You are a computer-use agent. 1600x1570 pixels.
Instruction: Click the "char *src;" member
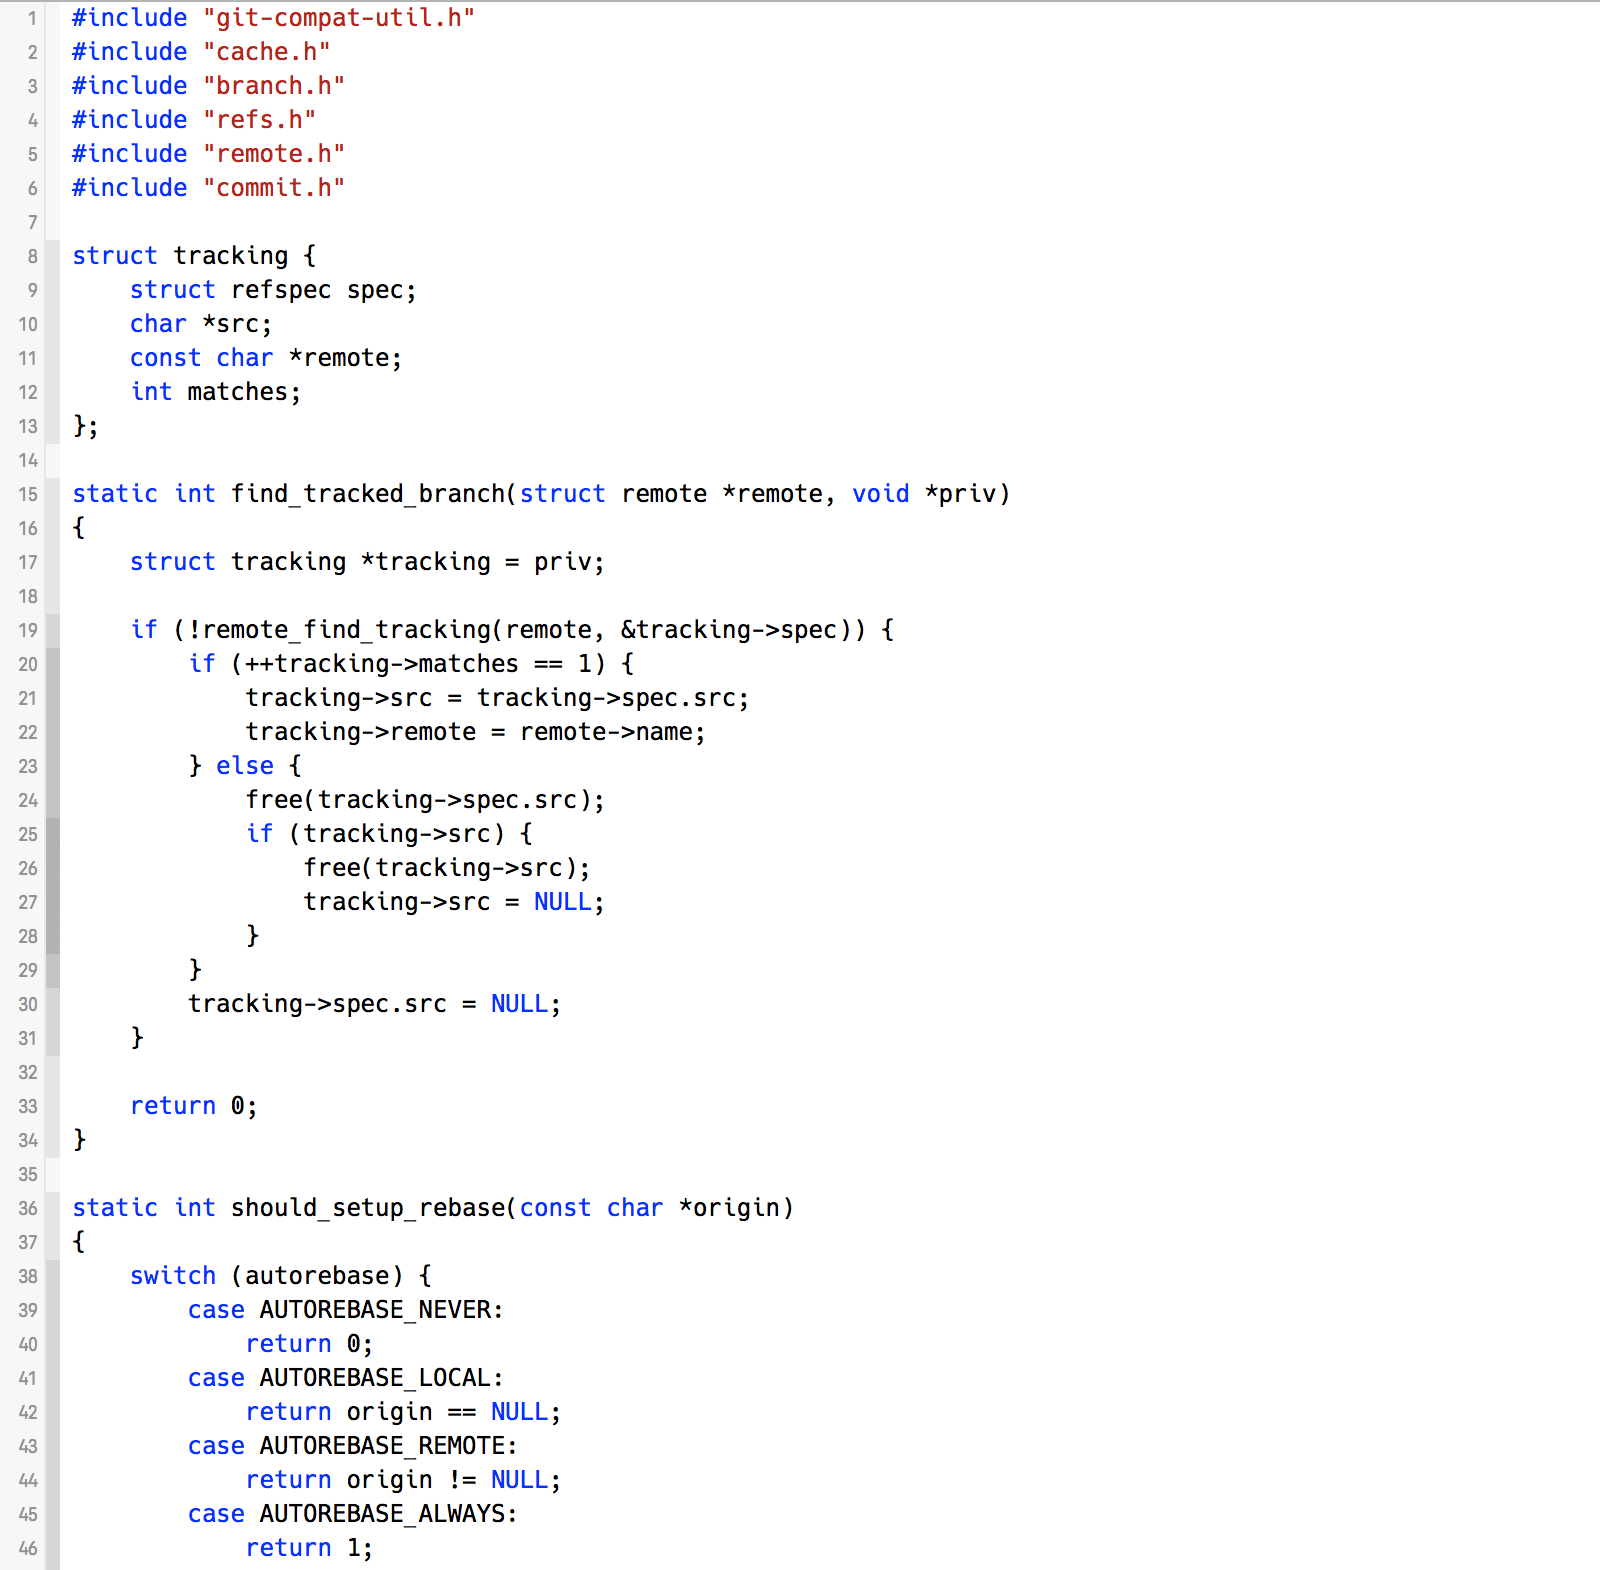click(201, 324)
